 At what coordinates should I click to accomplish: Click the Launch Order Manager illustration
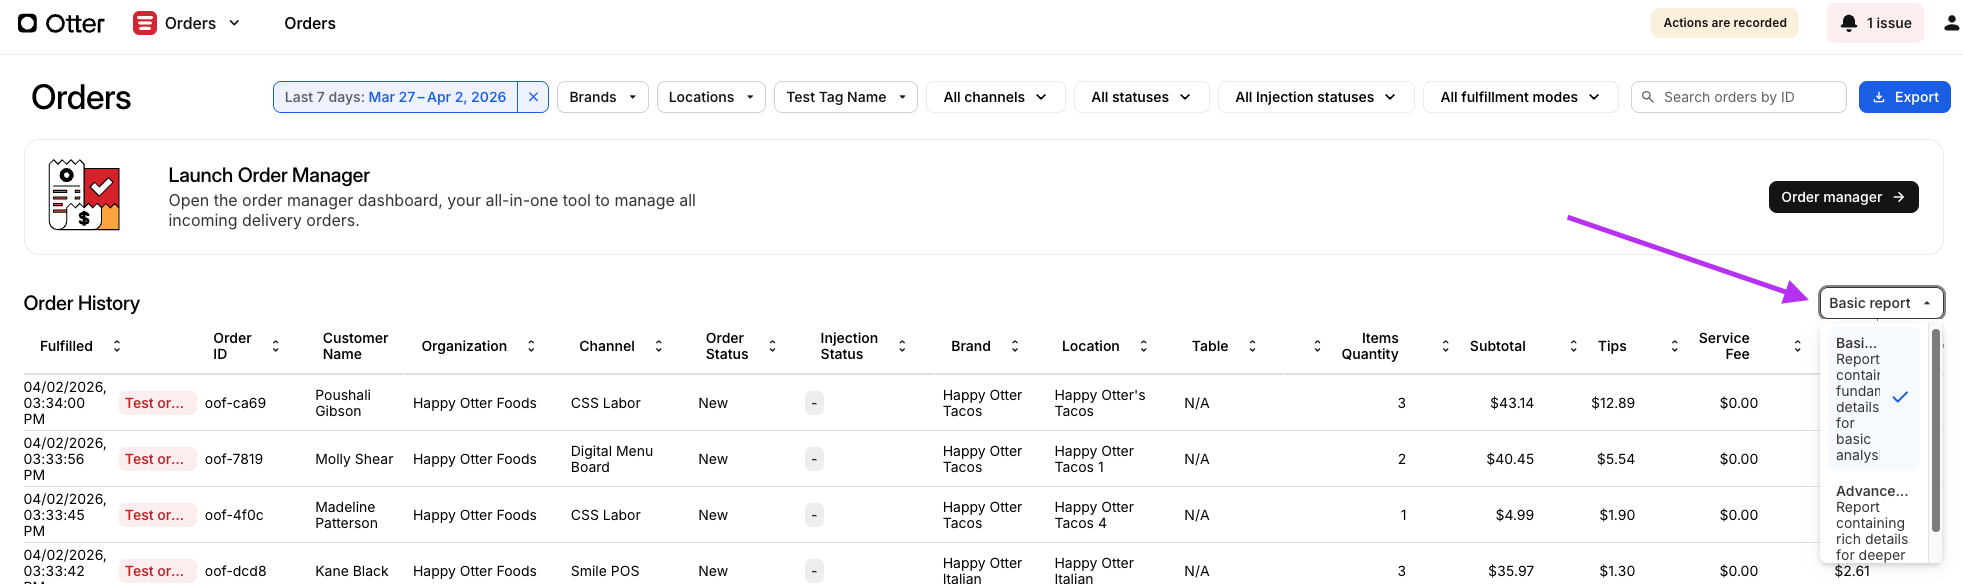coord(84,195)
